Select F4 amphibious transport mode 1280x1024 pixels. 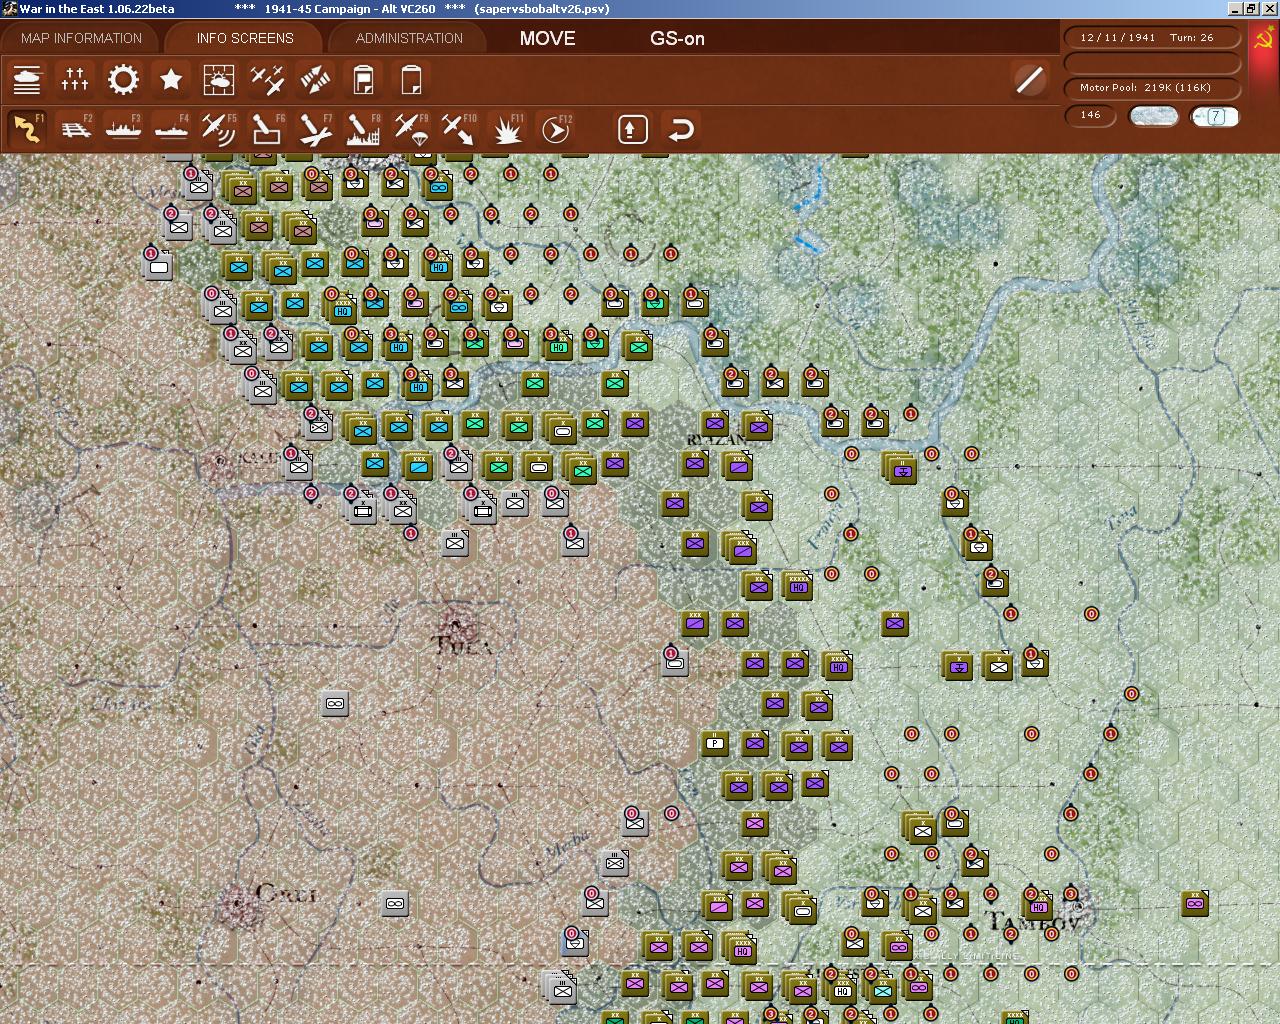point(171,129)
